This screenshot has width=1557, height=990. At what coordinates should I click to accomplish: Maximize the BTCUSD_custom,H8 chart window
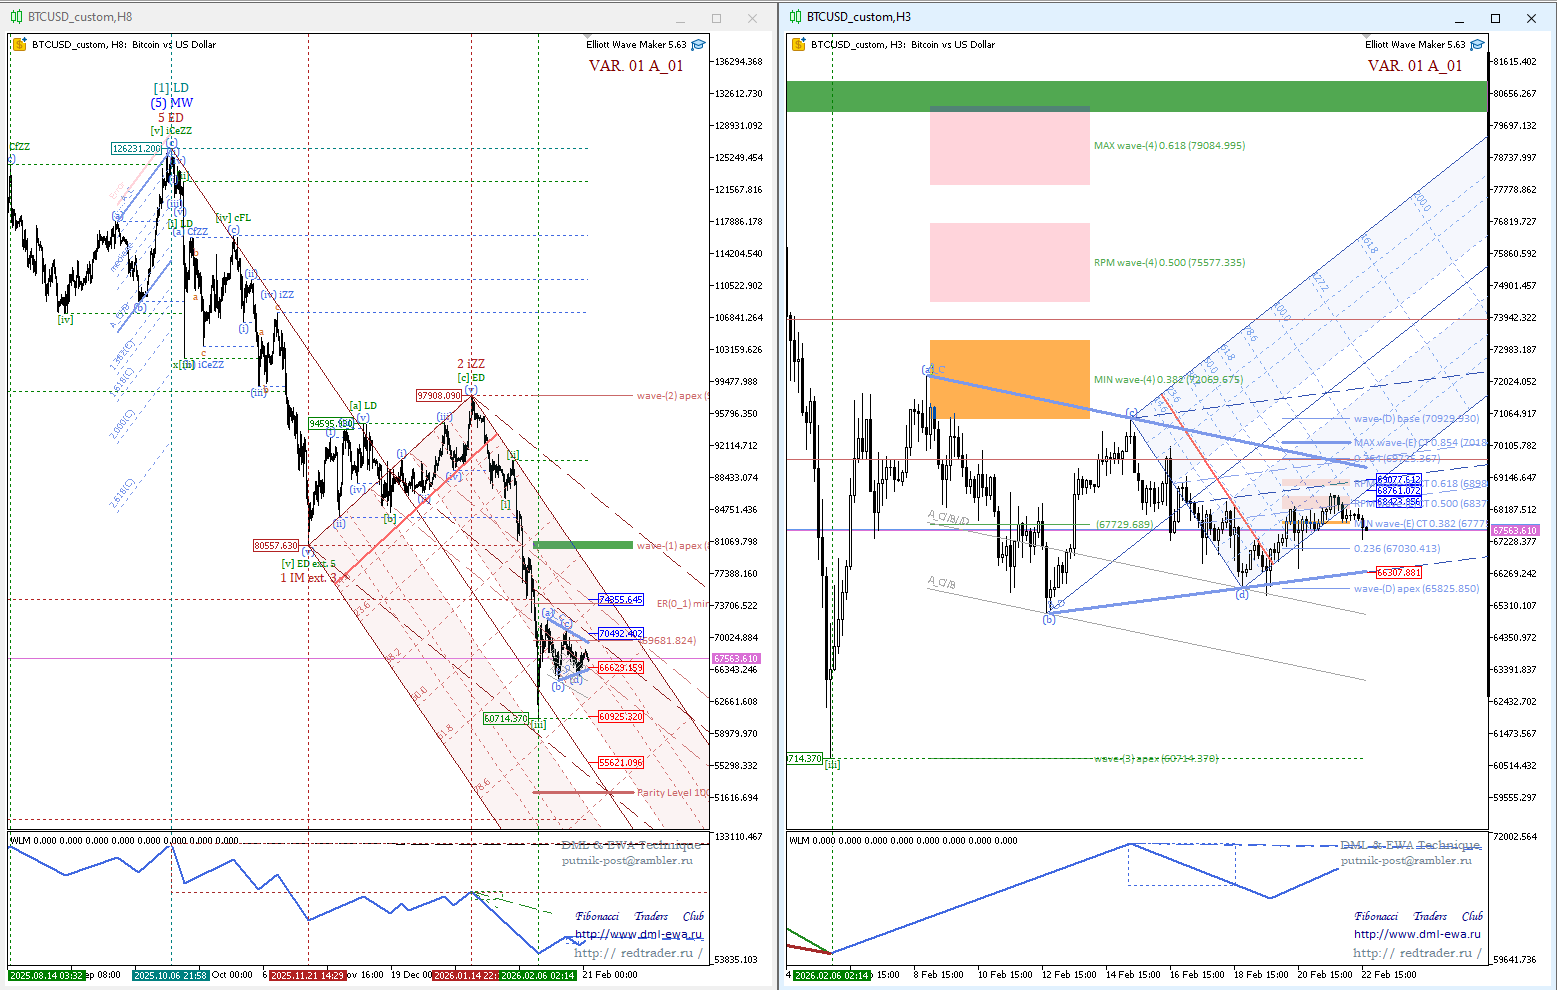716,18
